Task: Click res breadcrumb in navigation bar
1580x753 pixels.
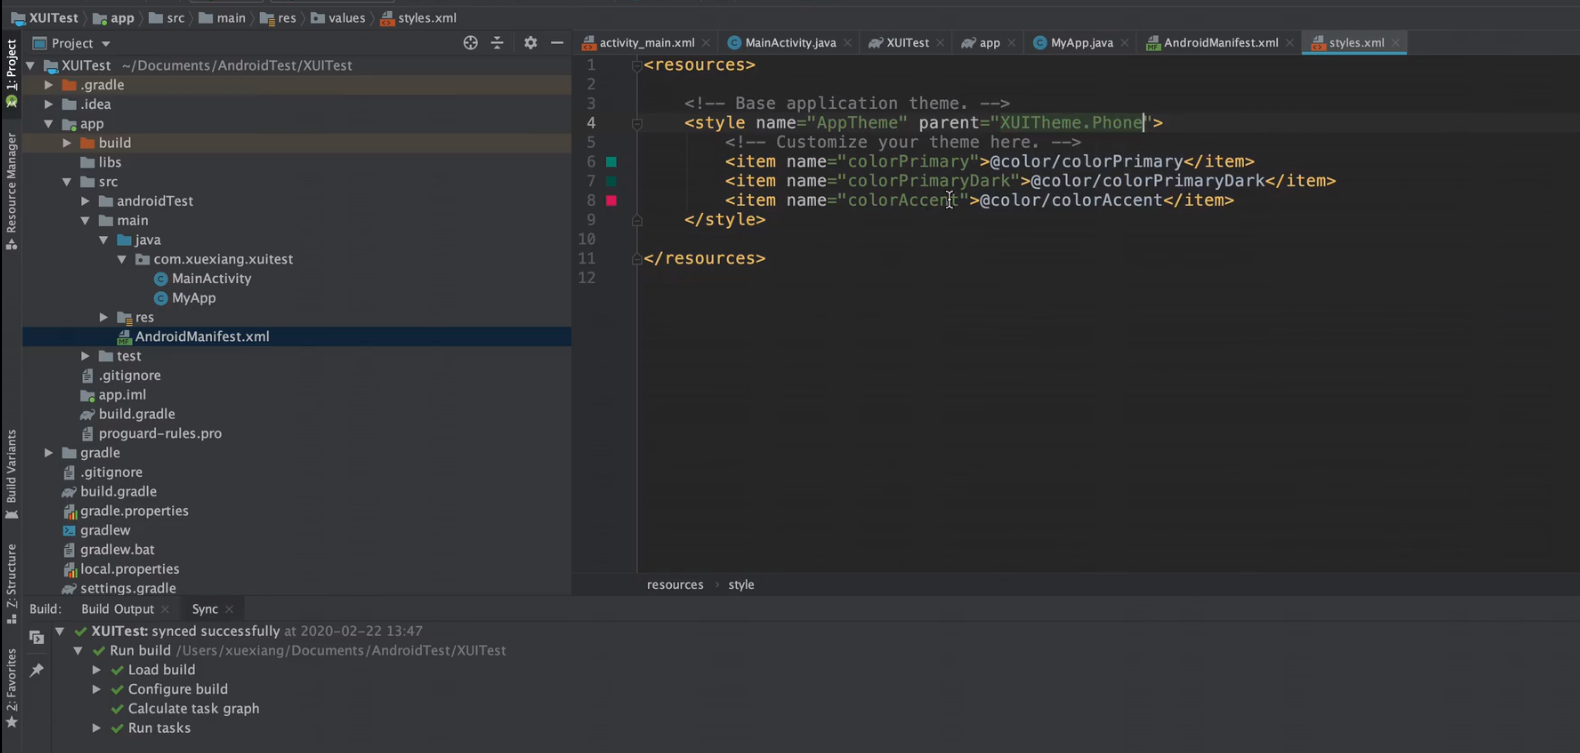Action: [286, 18]
